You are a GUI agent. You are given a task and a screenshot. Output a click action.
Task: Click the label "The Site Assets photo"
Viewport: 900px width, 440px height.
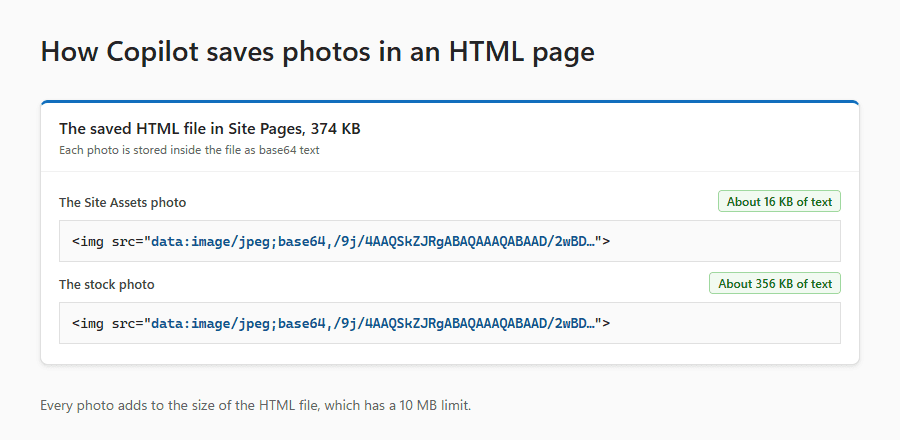coord(122,203)
